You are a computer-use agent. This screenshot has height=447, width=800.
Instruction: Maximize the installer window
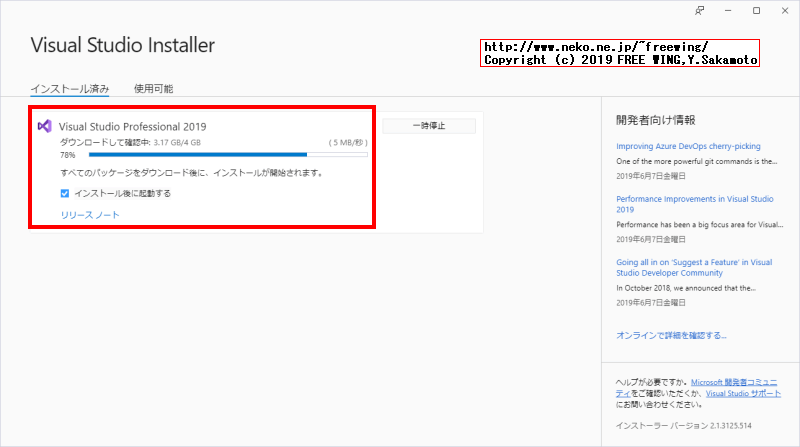(x=757, y=11)
